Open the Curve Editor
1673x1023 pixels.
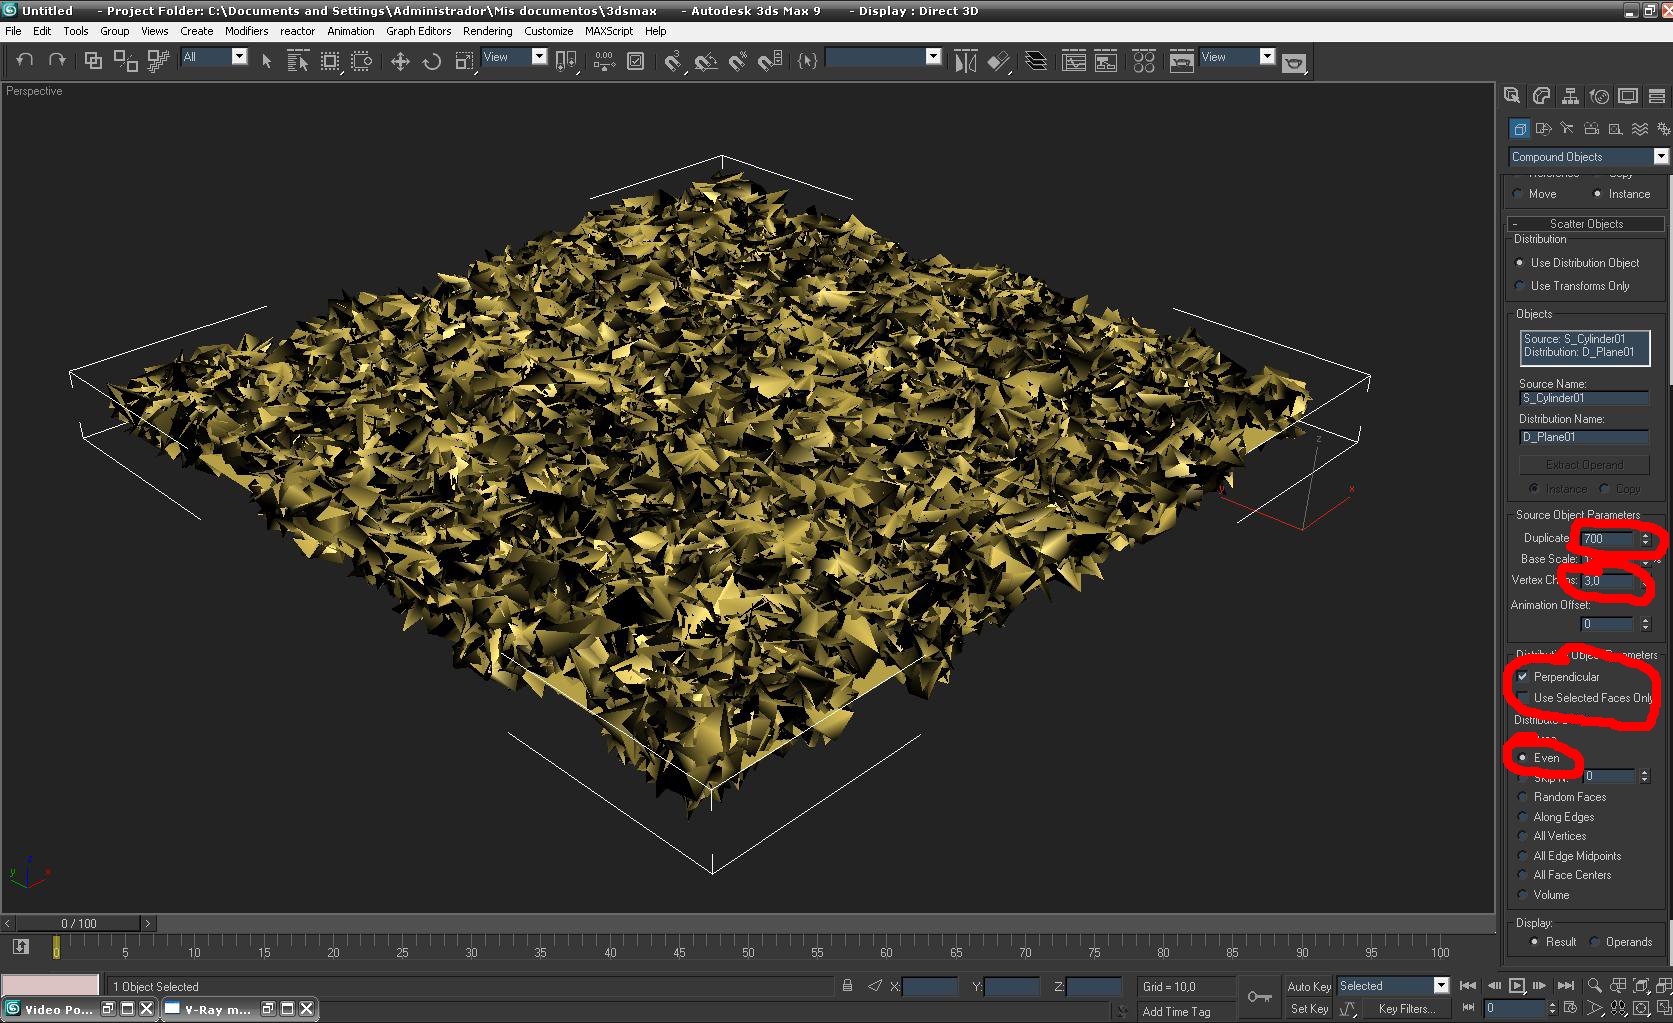tap(1074, 61)
